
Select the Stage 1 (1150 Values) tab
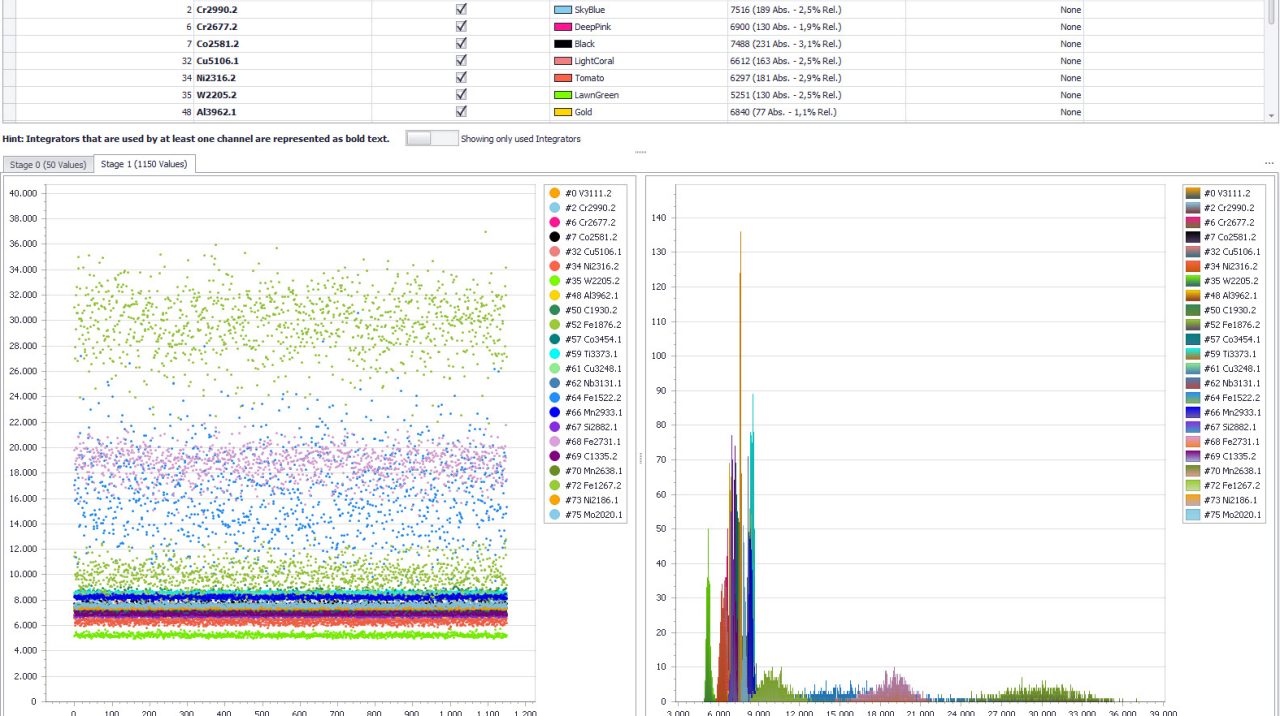pos(144,164)
